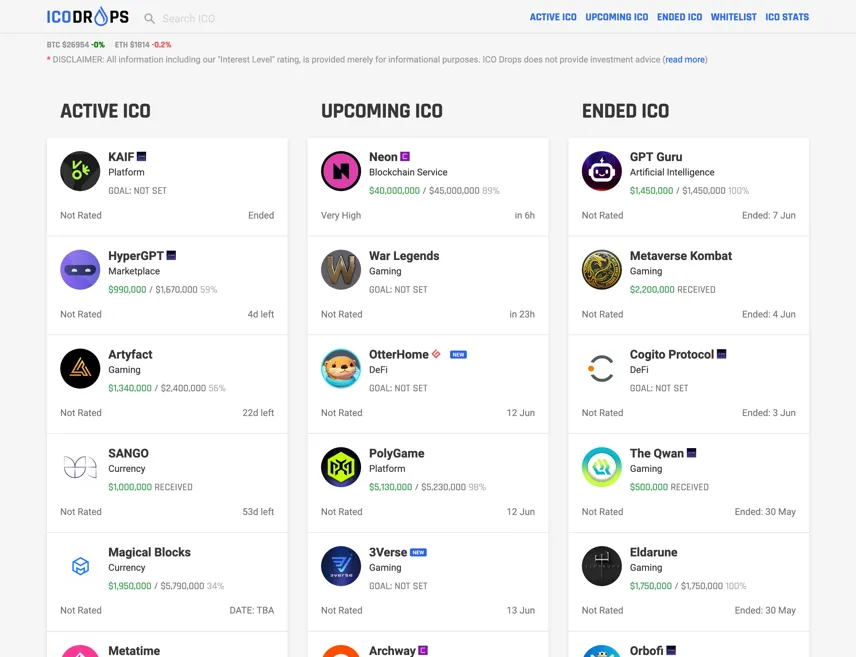Open the Magical Blocks project title

150,552
